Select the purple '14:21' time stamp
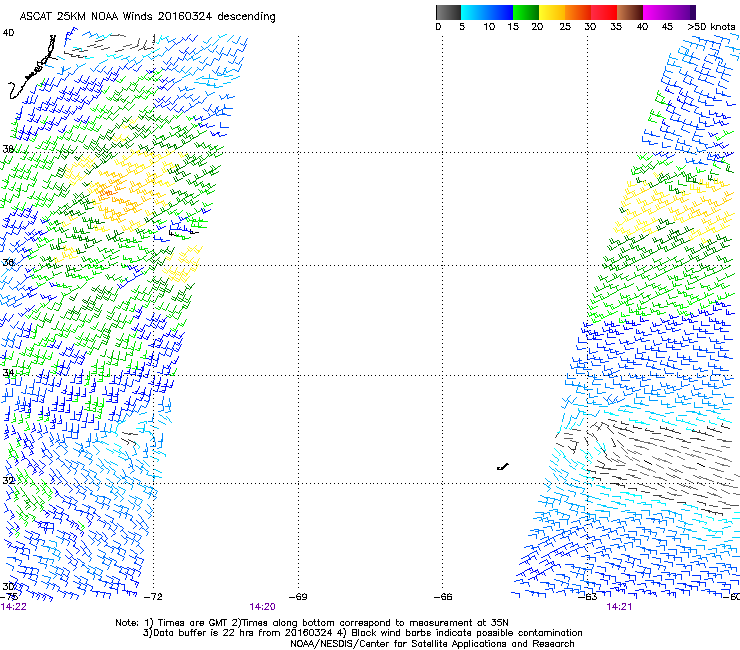740x650 pixels. (x=619, y=607)
